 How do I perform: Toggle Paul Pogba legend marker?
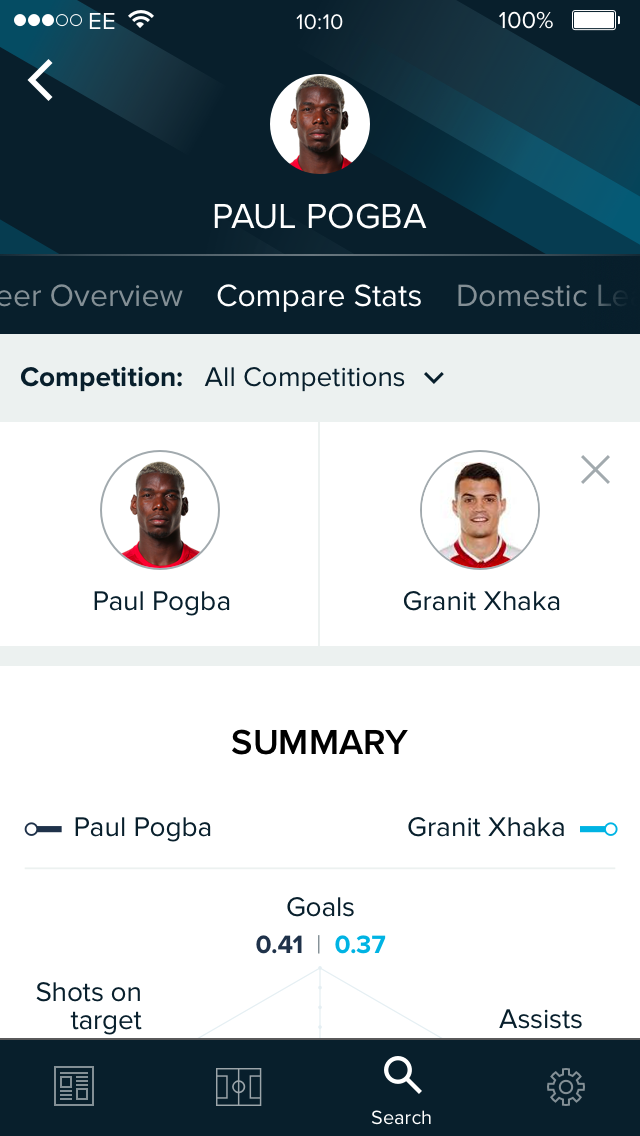click(x=43, y=829)
